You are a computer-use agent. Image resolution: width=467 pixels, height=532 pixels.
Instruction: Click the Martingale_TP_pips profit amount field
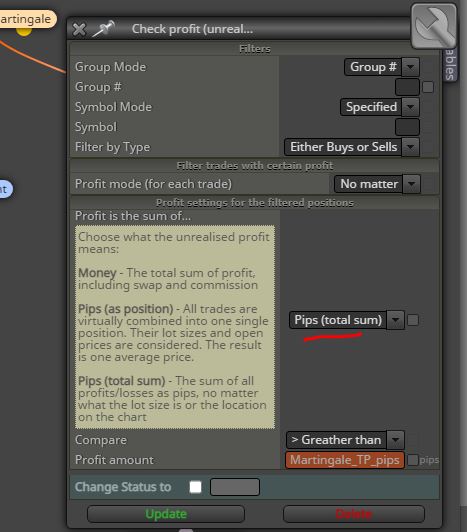pyautogui.click(x=345, y=460)
